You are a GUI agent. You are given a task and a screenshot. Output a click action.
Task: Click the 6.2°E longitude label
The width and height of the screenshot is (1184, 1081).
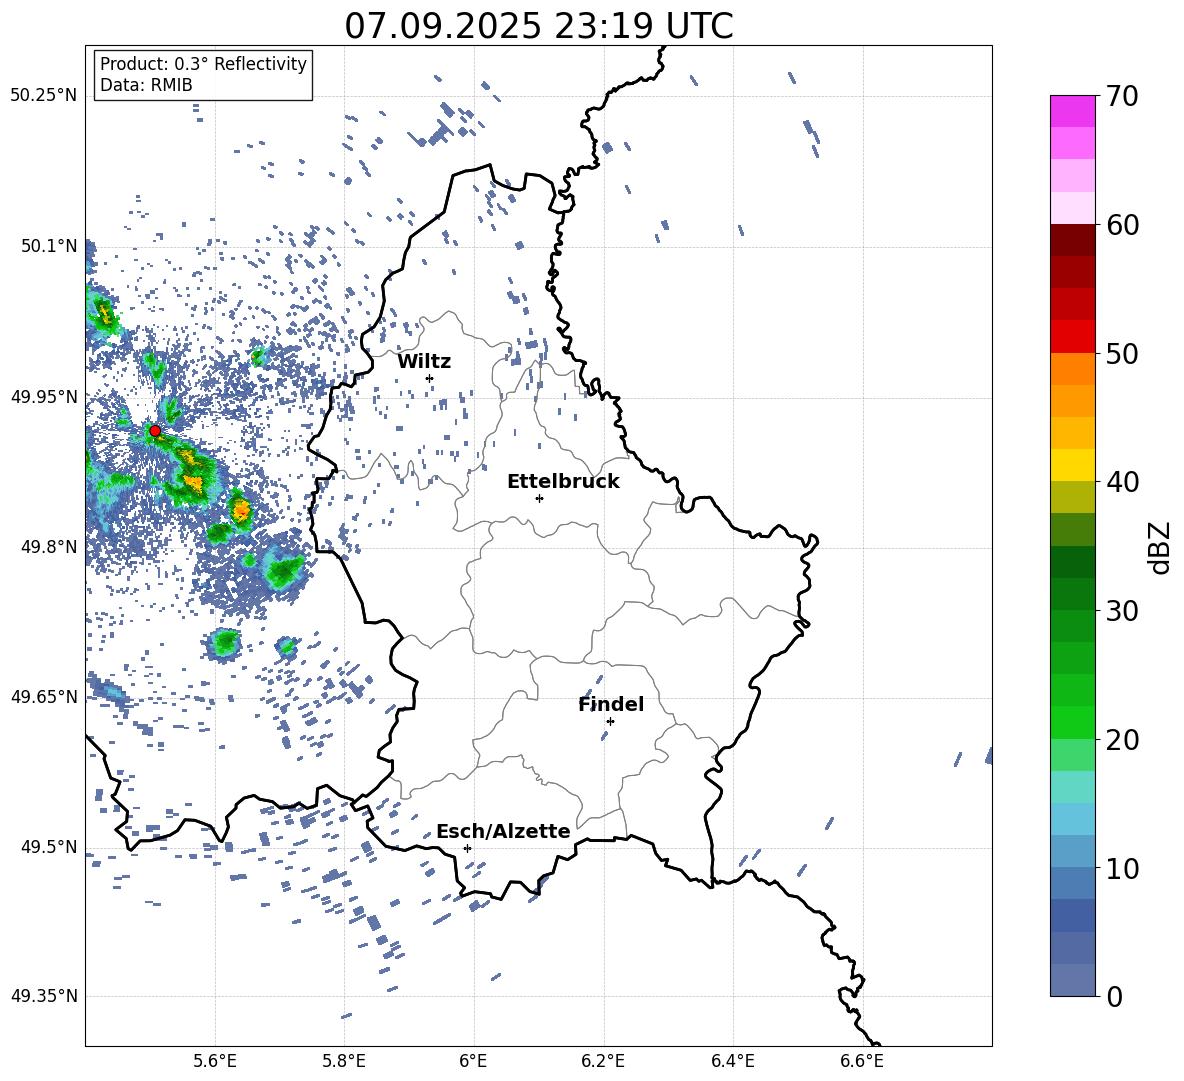click(603, 1062)
